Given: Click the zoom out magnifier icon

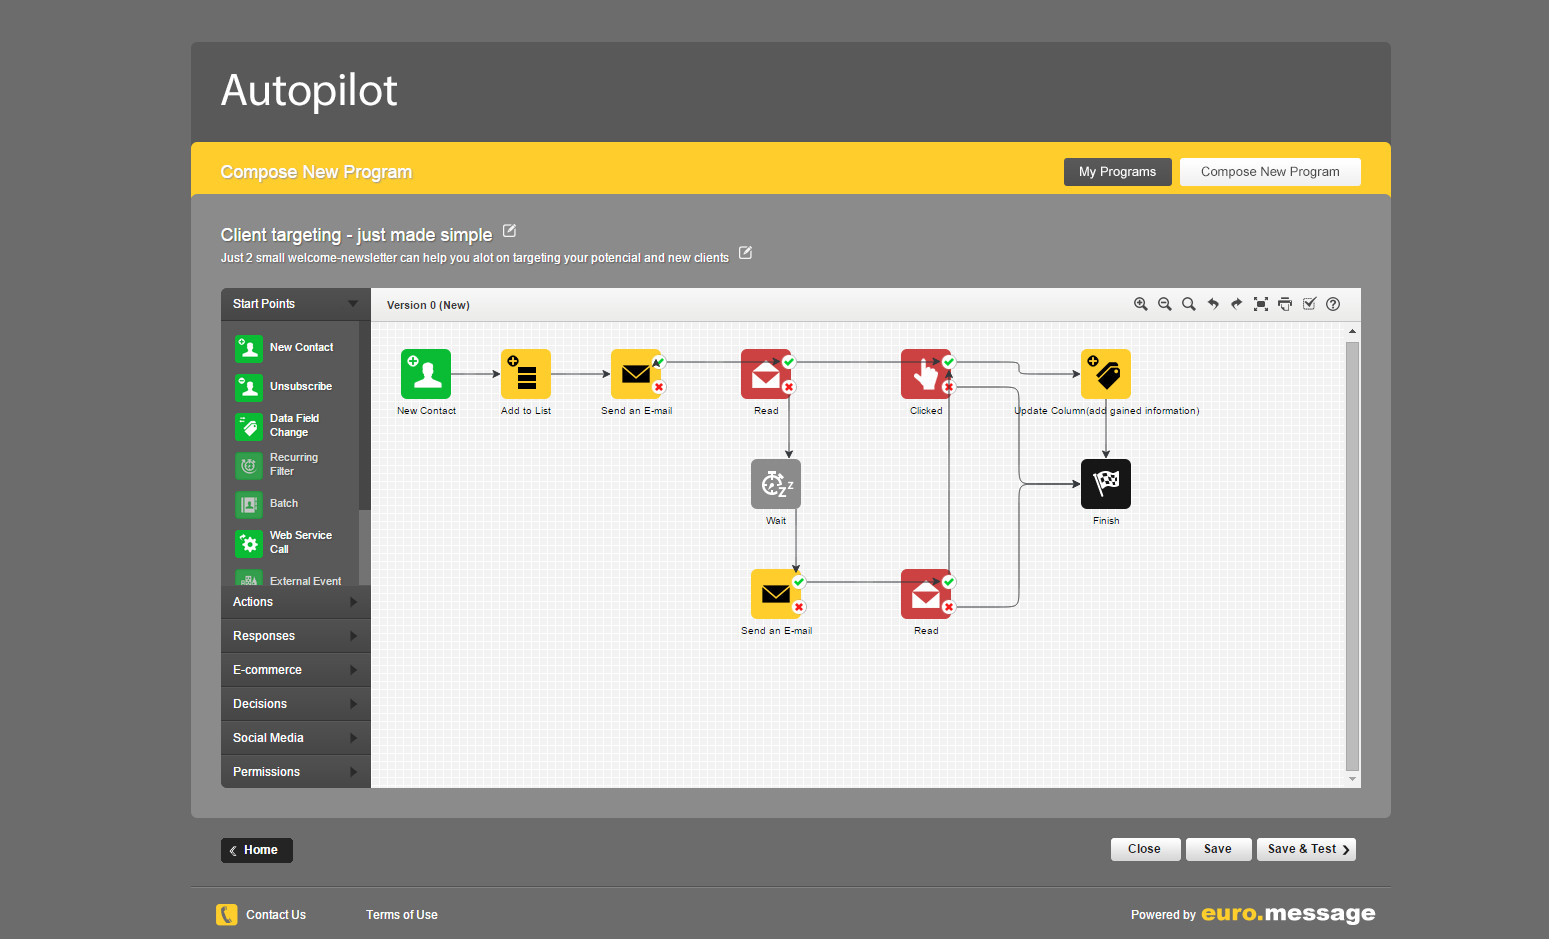Looking at the screenshot, I should click(1164, 304).
